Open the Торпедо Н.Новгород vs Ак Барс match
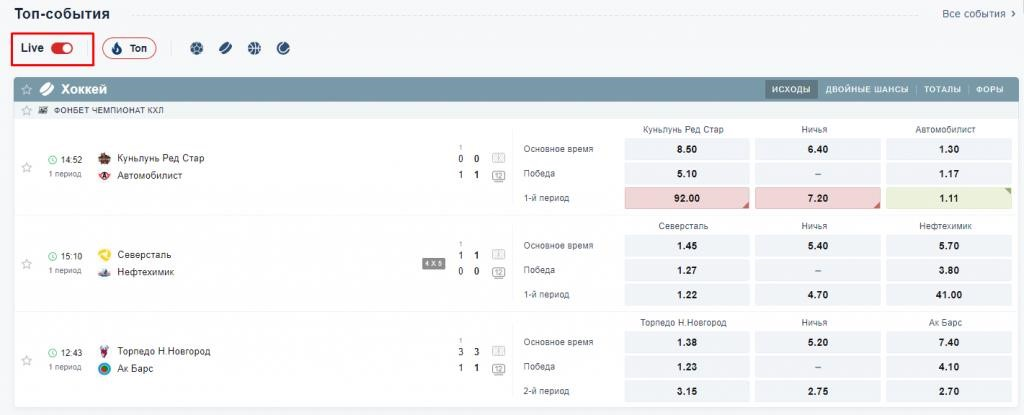1024x415 pixels. (x=164, y=360)
